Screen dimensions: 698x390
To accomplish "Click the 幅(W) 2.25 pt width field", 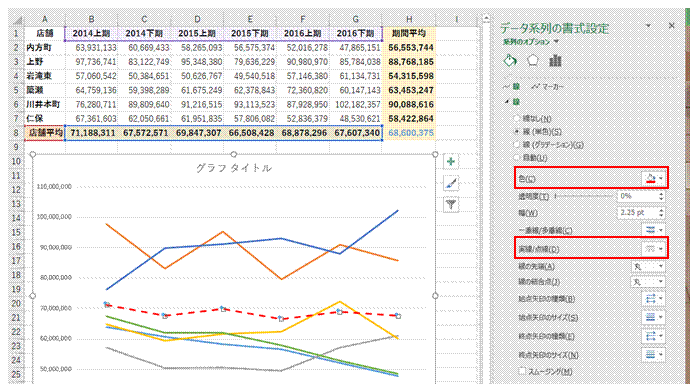I will click(x=637, y=213).
